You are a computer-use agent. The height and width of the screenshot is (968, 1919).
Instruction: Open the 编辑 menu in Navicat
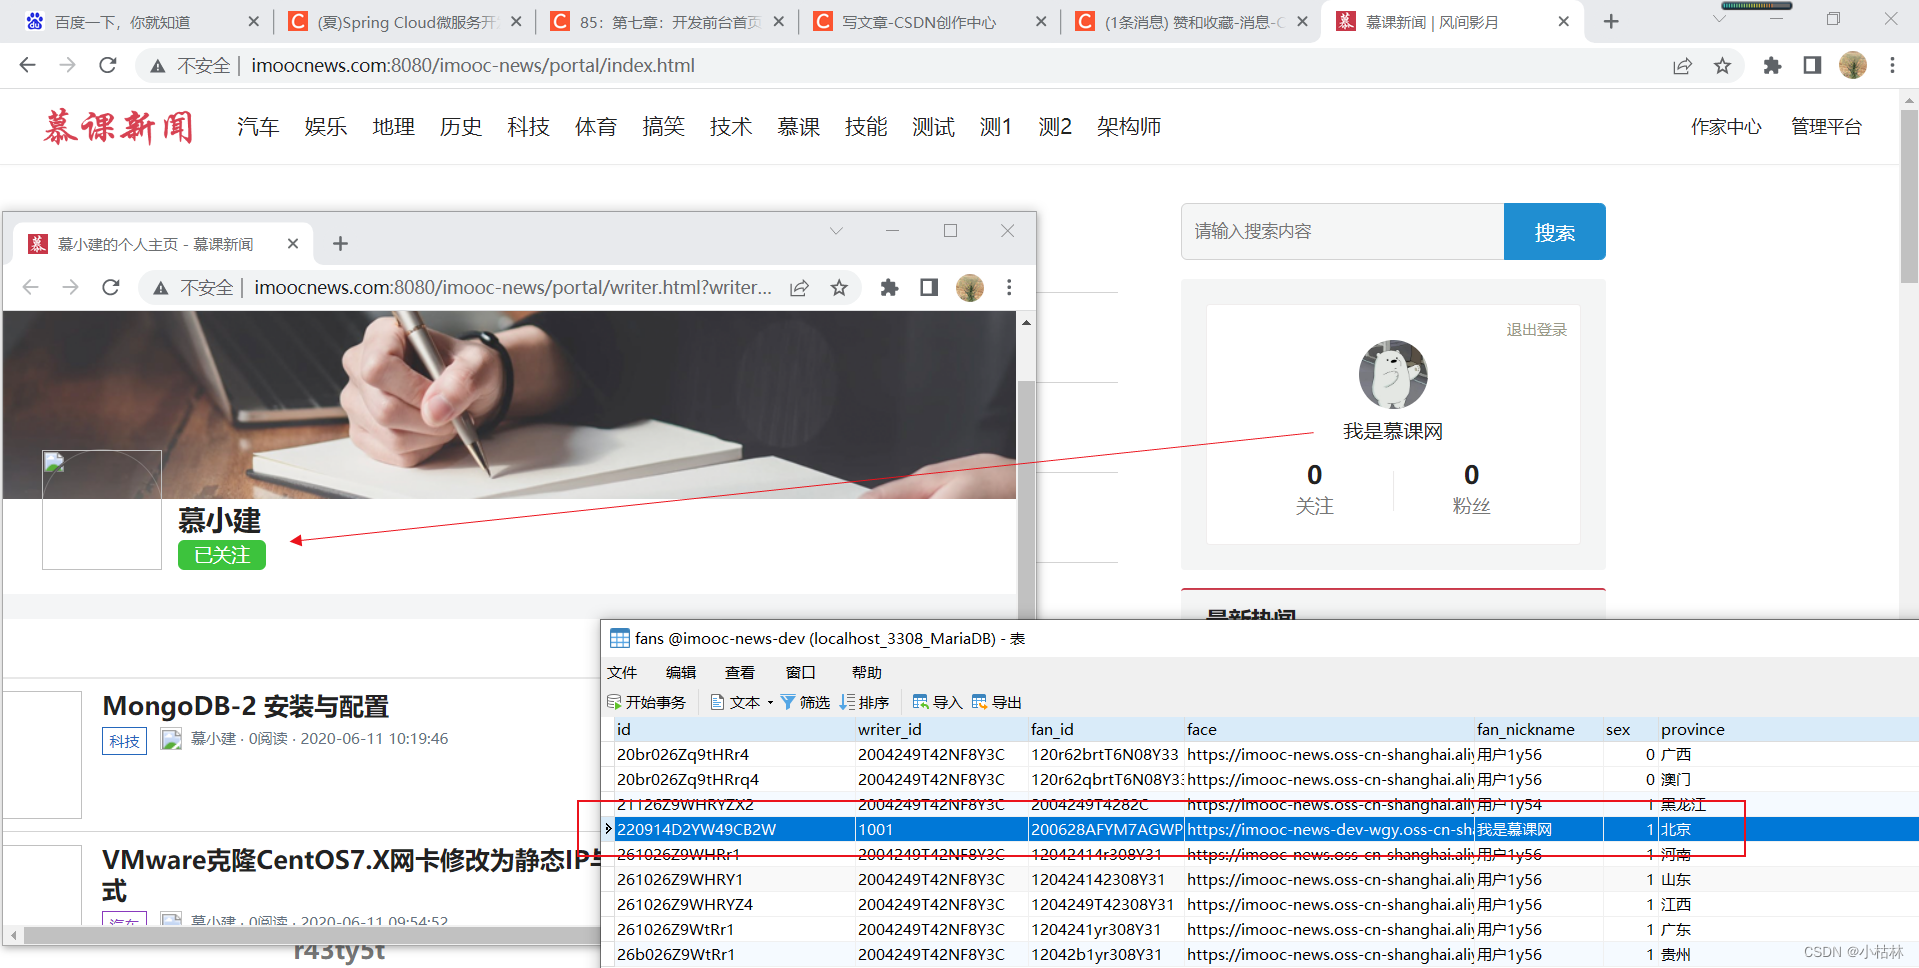click(681, 672)
